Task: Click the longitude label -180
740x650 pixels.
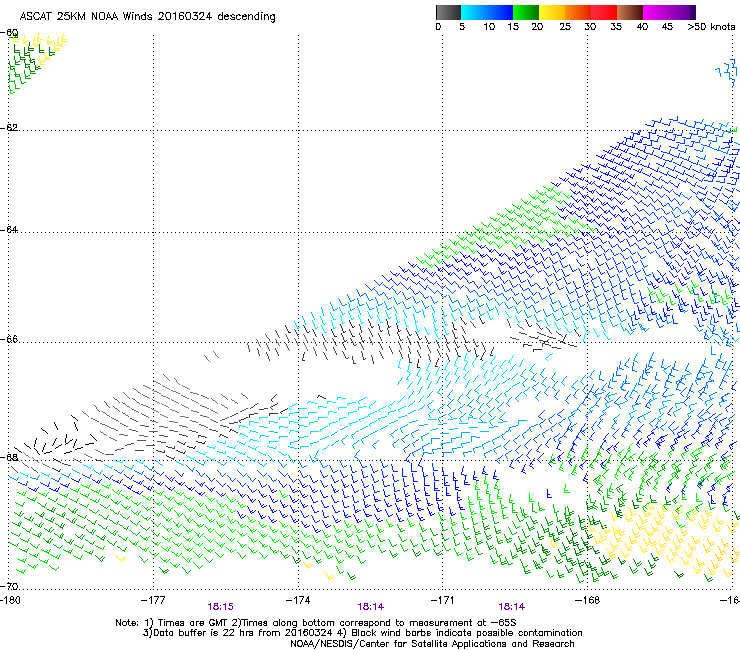Action: 10,600
